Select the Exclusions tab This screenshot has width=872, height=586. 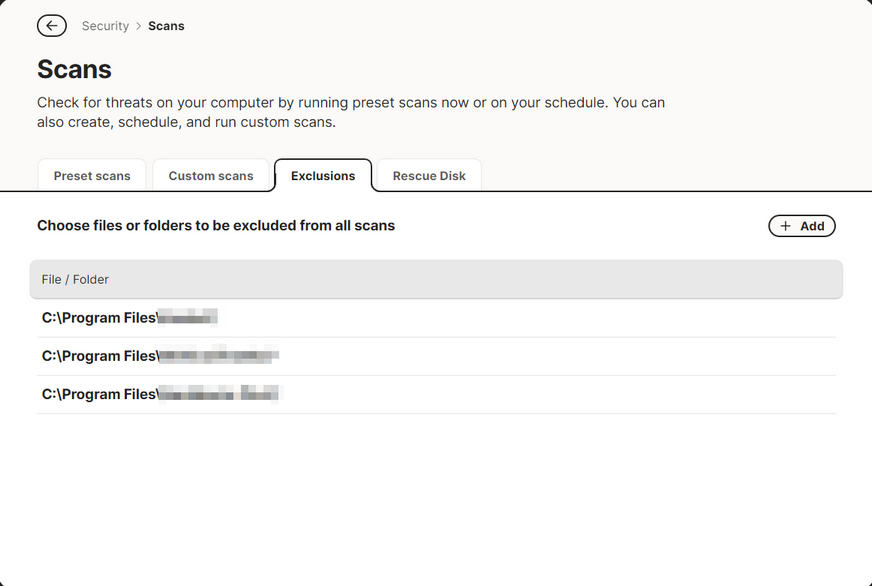(323, 176)
